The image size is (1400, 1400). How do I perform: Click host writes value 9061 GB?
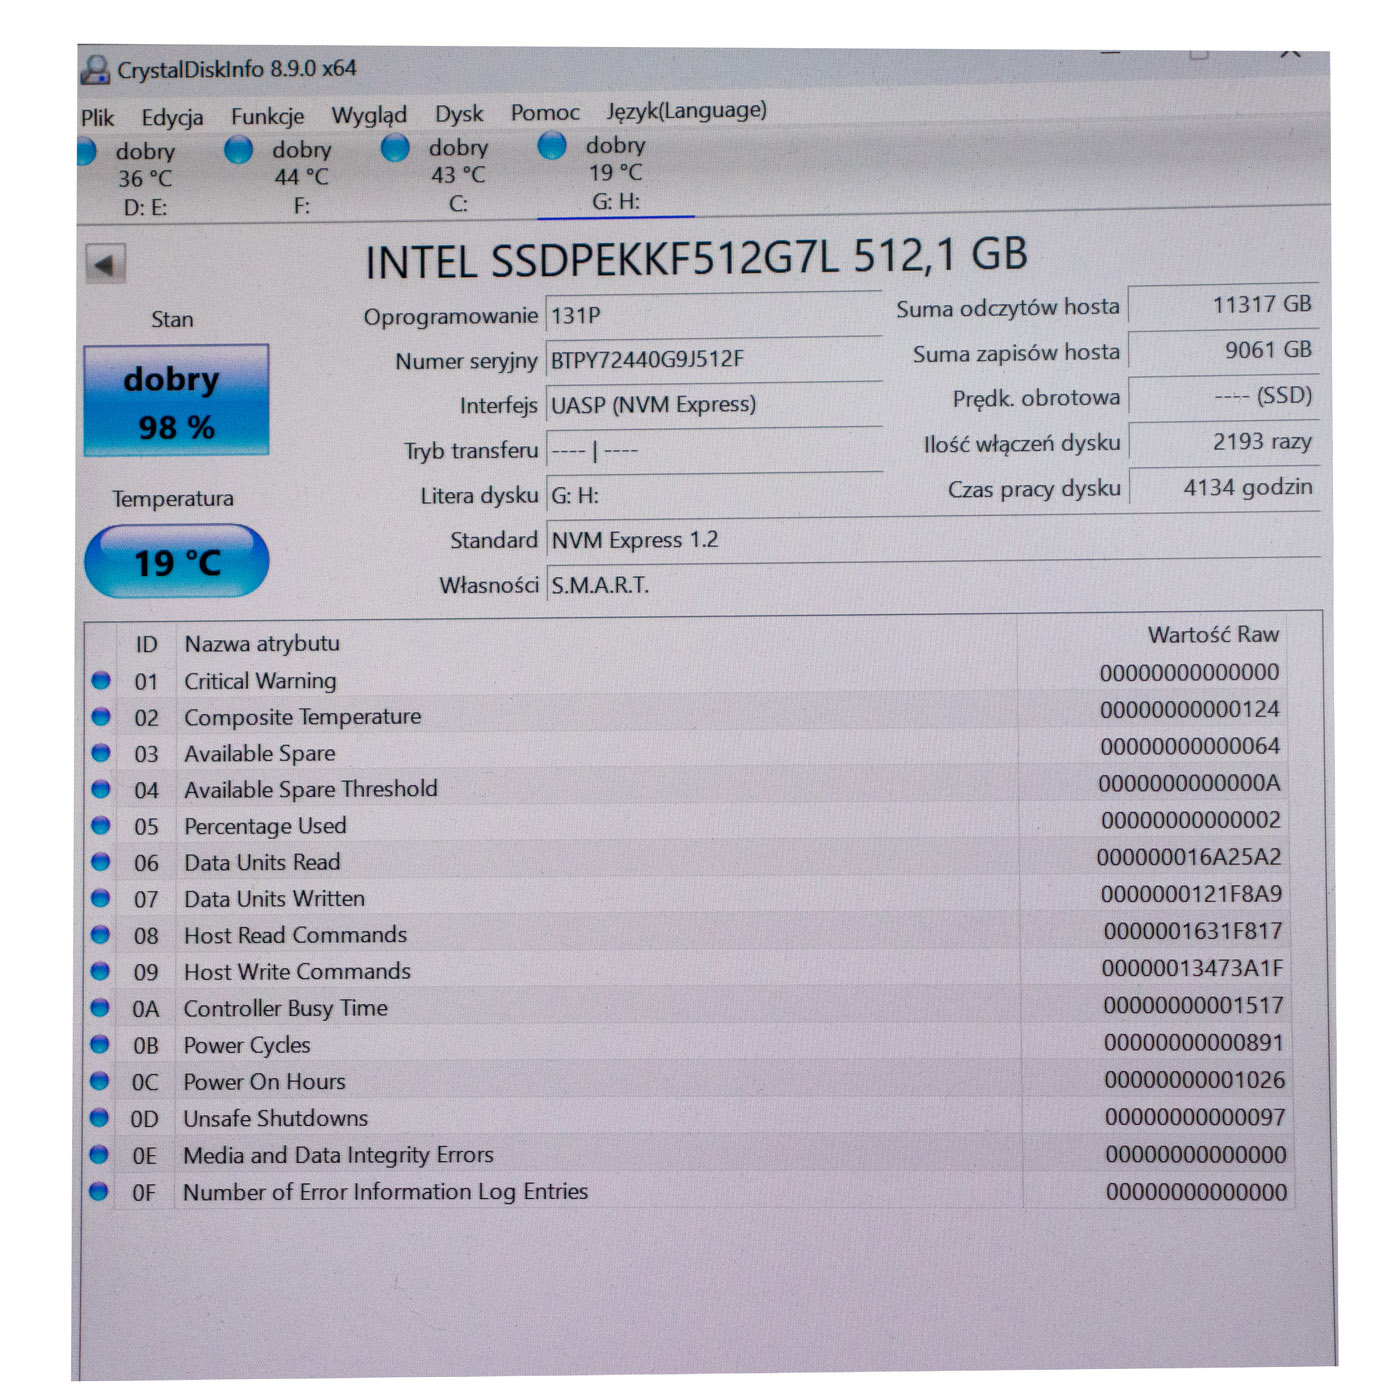[1223, 350]
